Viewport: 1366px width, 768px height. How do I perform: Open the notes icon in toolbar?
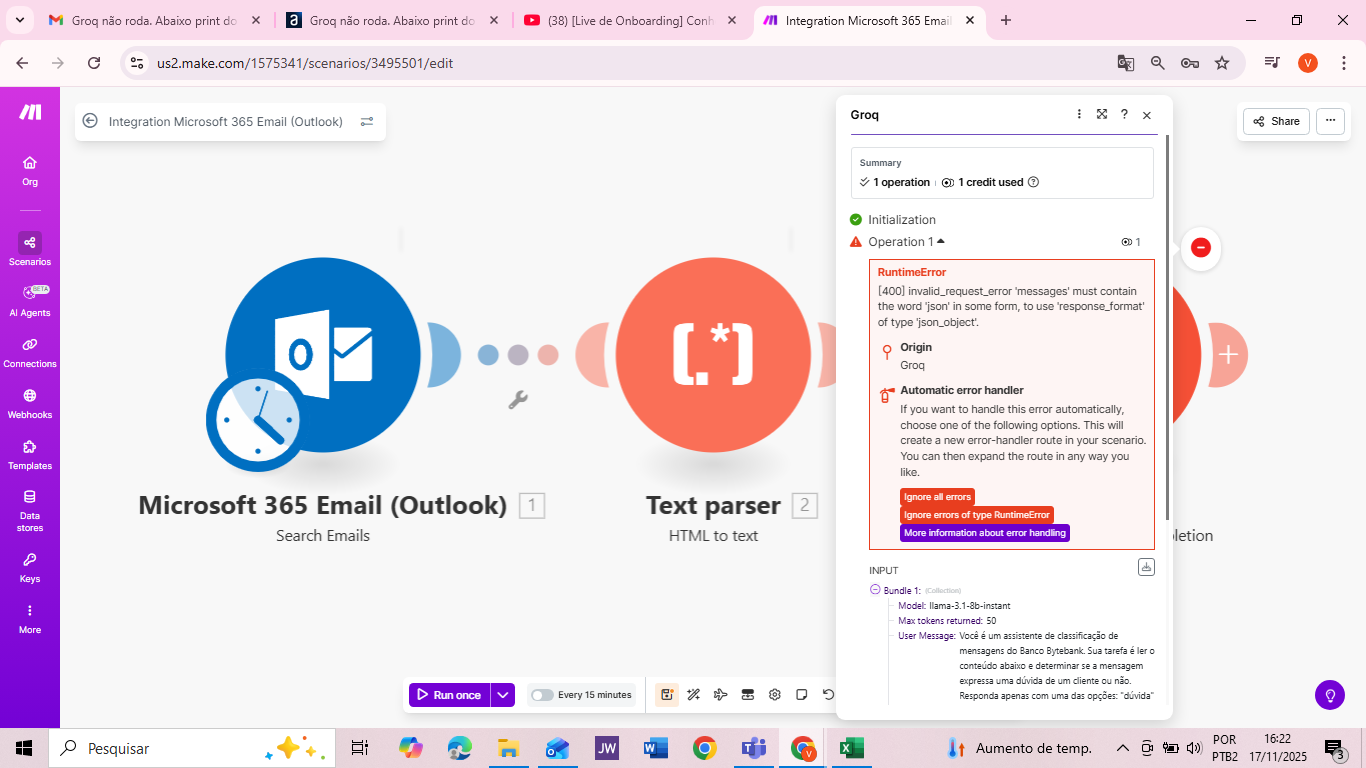click(x=801, y=695)
